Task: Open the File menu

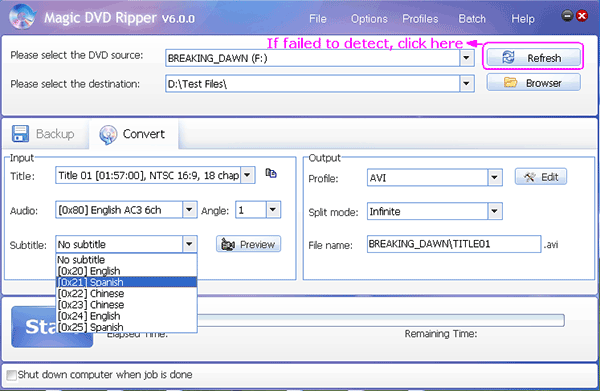Action: click(x=318, y=19)
